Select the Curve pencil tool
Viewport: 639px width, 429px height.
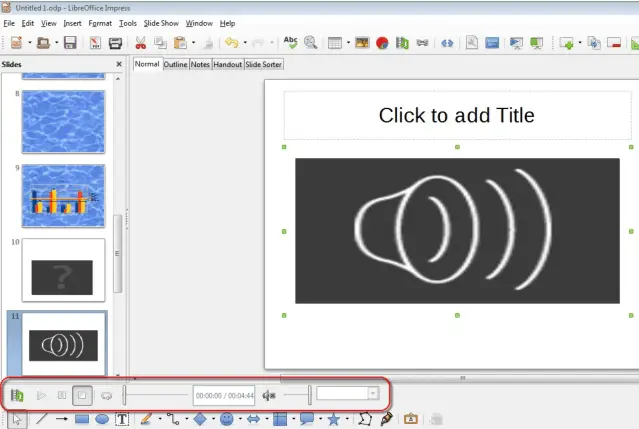pos(146,419)
